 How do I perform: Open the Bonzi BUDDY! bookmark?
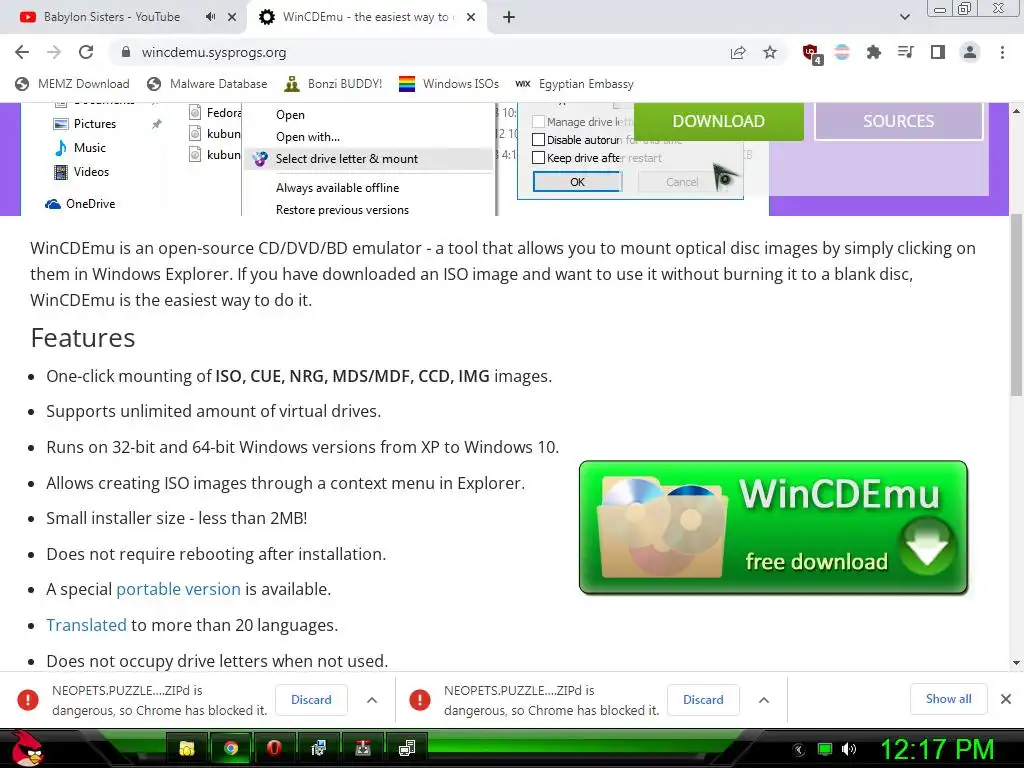(334, 84)
